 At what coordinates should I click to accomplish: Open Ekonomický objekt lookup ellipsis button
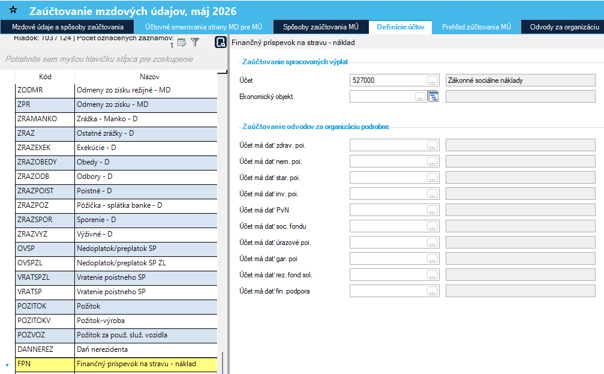pyautogui.click(x=420, y=96)
